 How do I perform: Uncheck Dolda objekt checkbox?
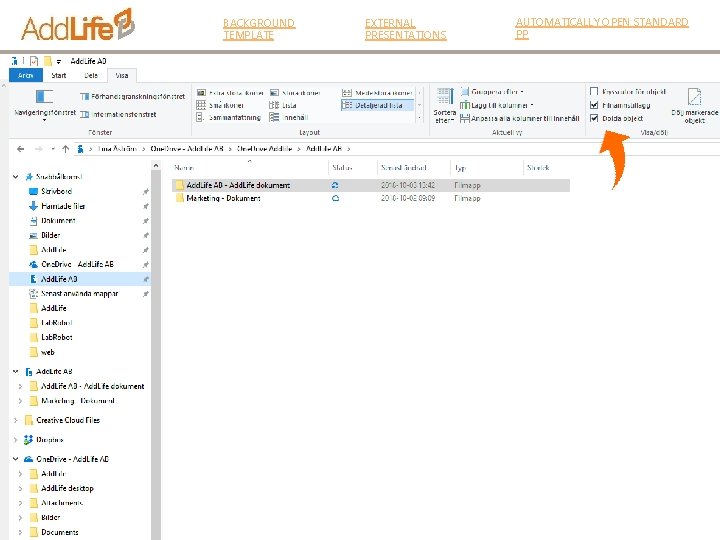(594, 118)
